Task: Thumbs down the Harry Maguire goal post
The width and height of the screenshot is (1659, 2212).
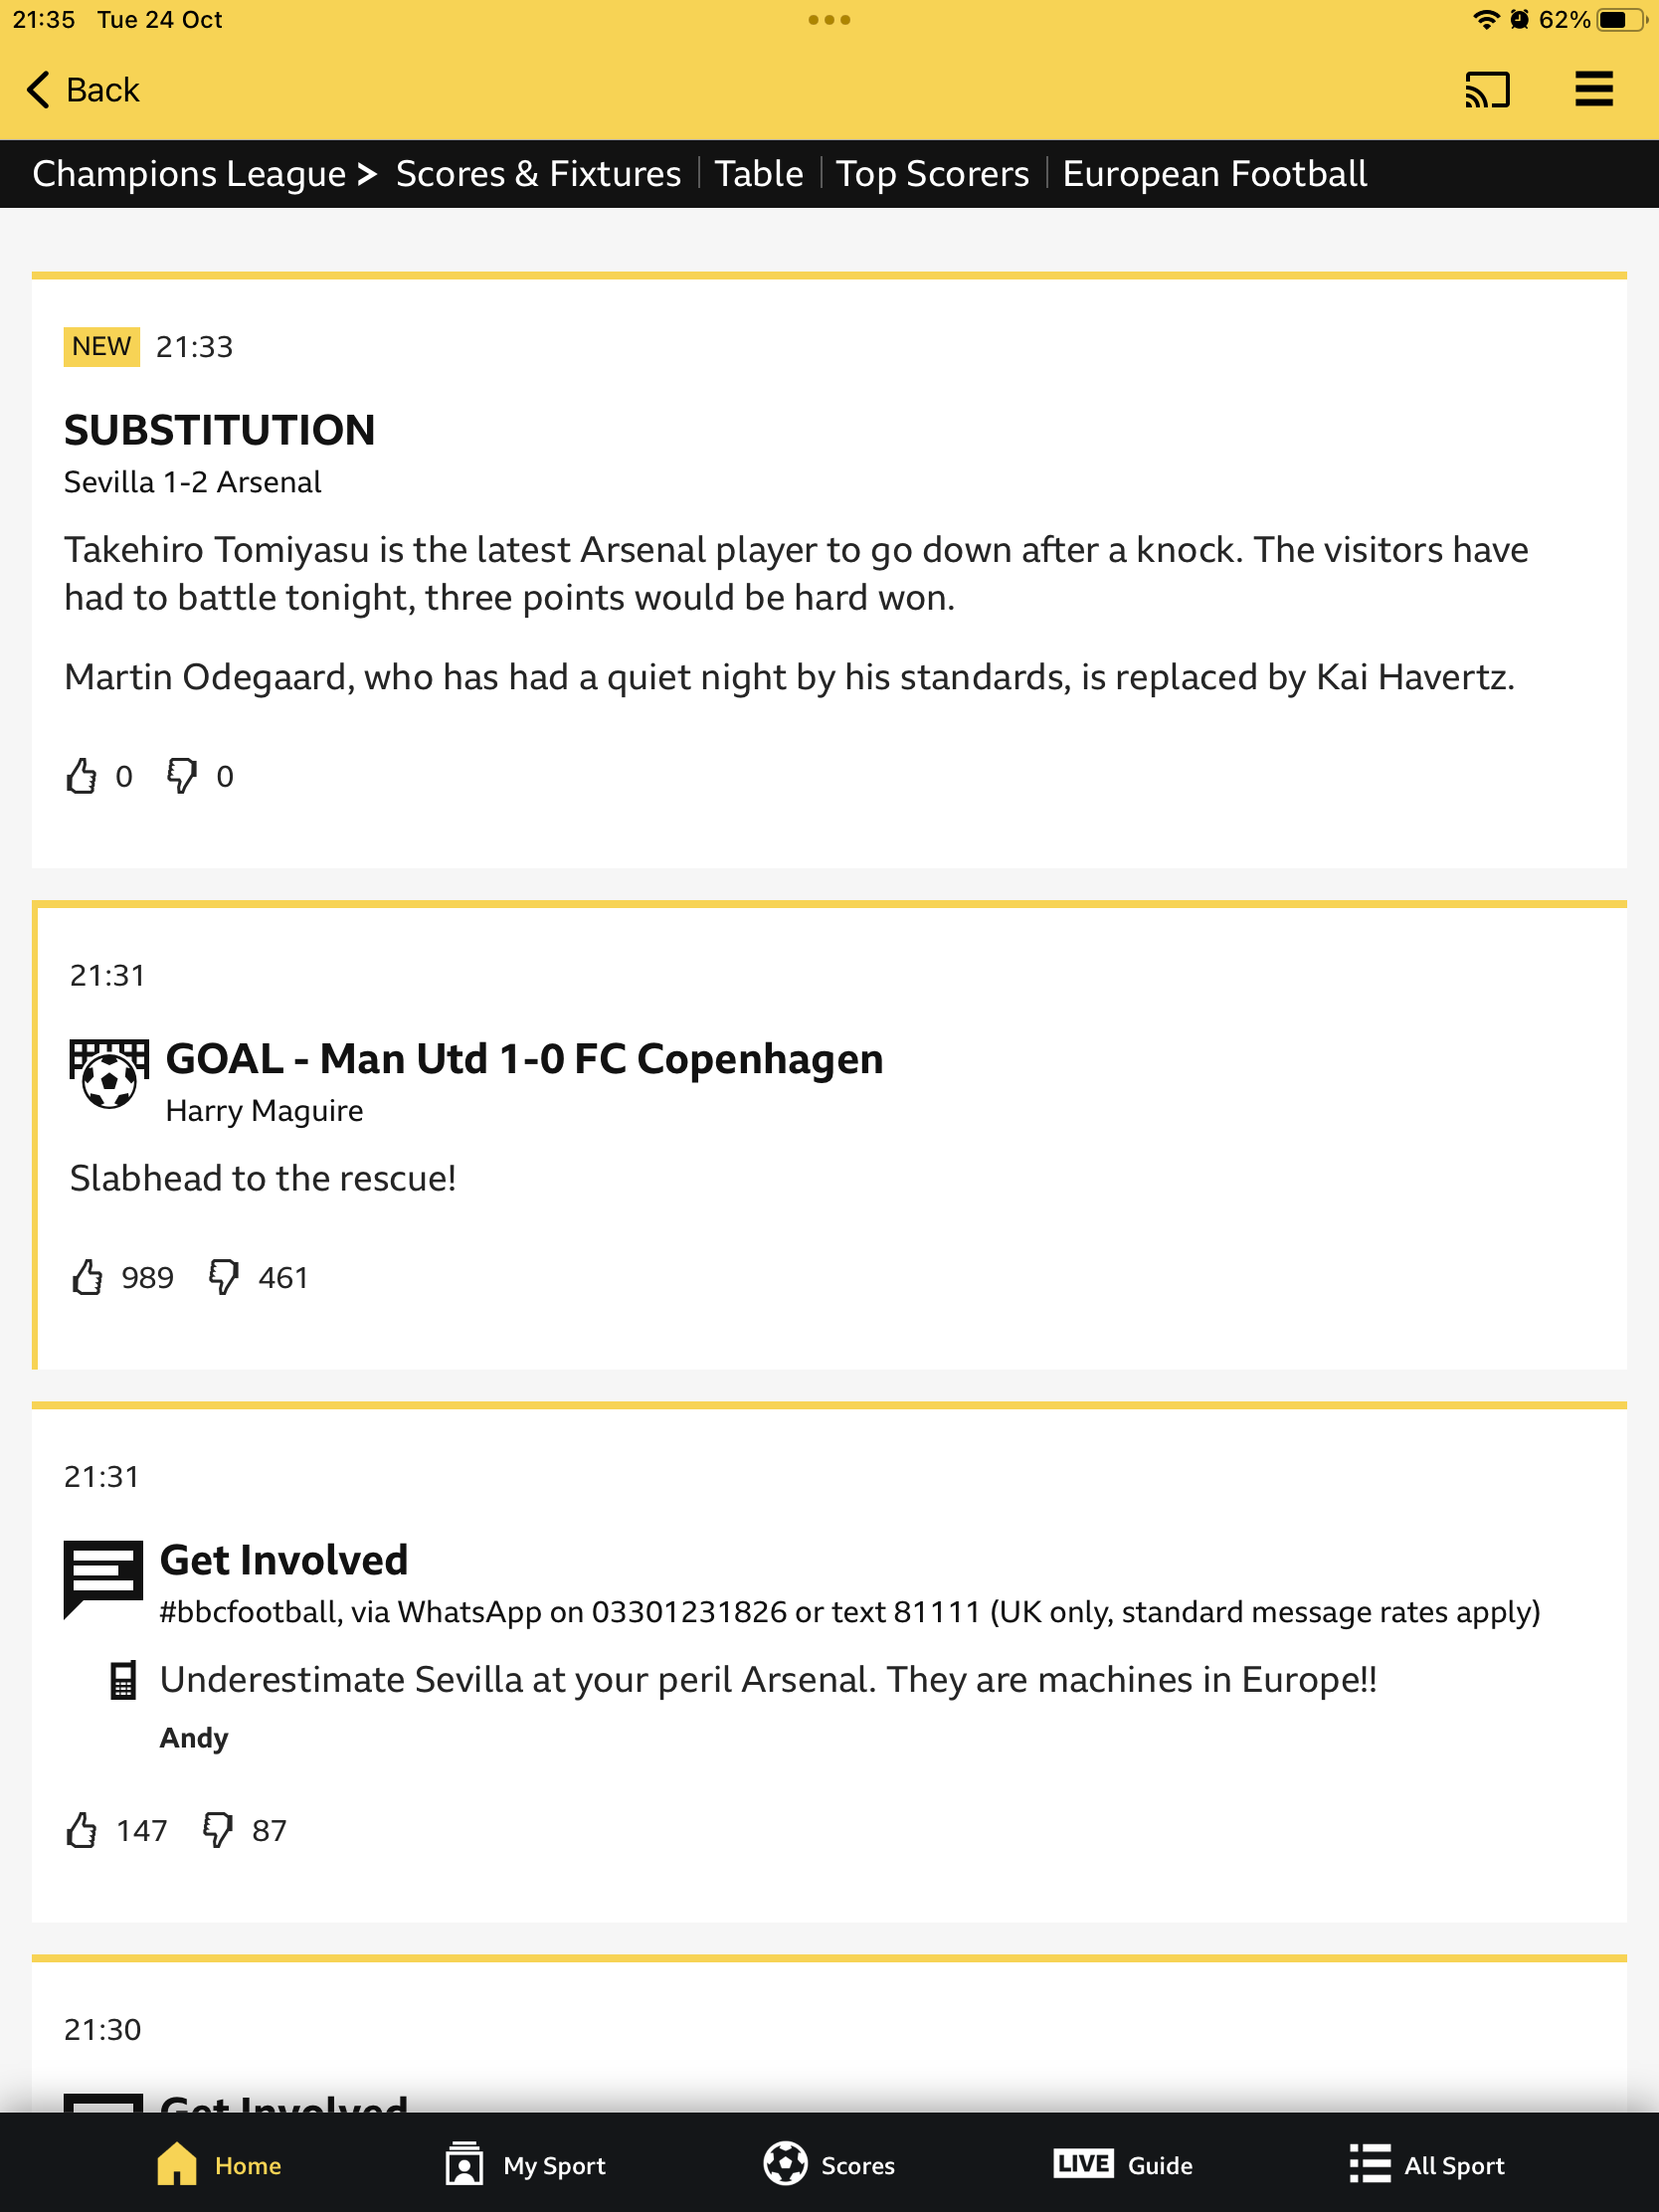Action: click(224, 1277)
